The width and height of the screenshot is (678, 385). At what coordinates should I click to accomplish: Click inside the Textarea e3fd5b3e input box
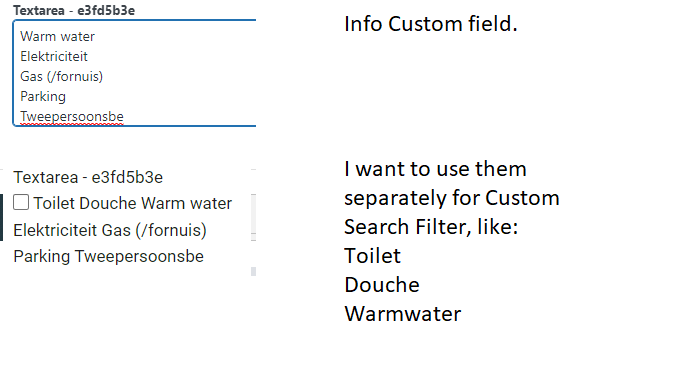134,73
